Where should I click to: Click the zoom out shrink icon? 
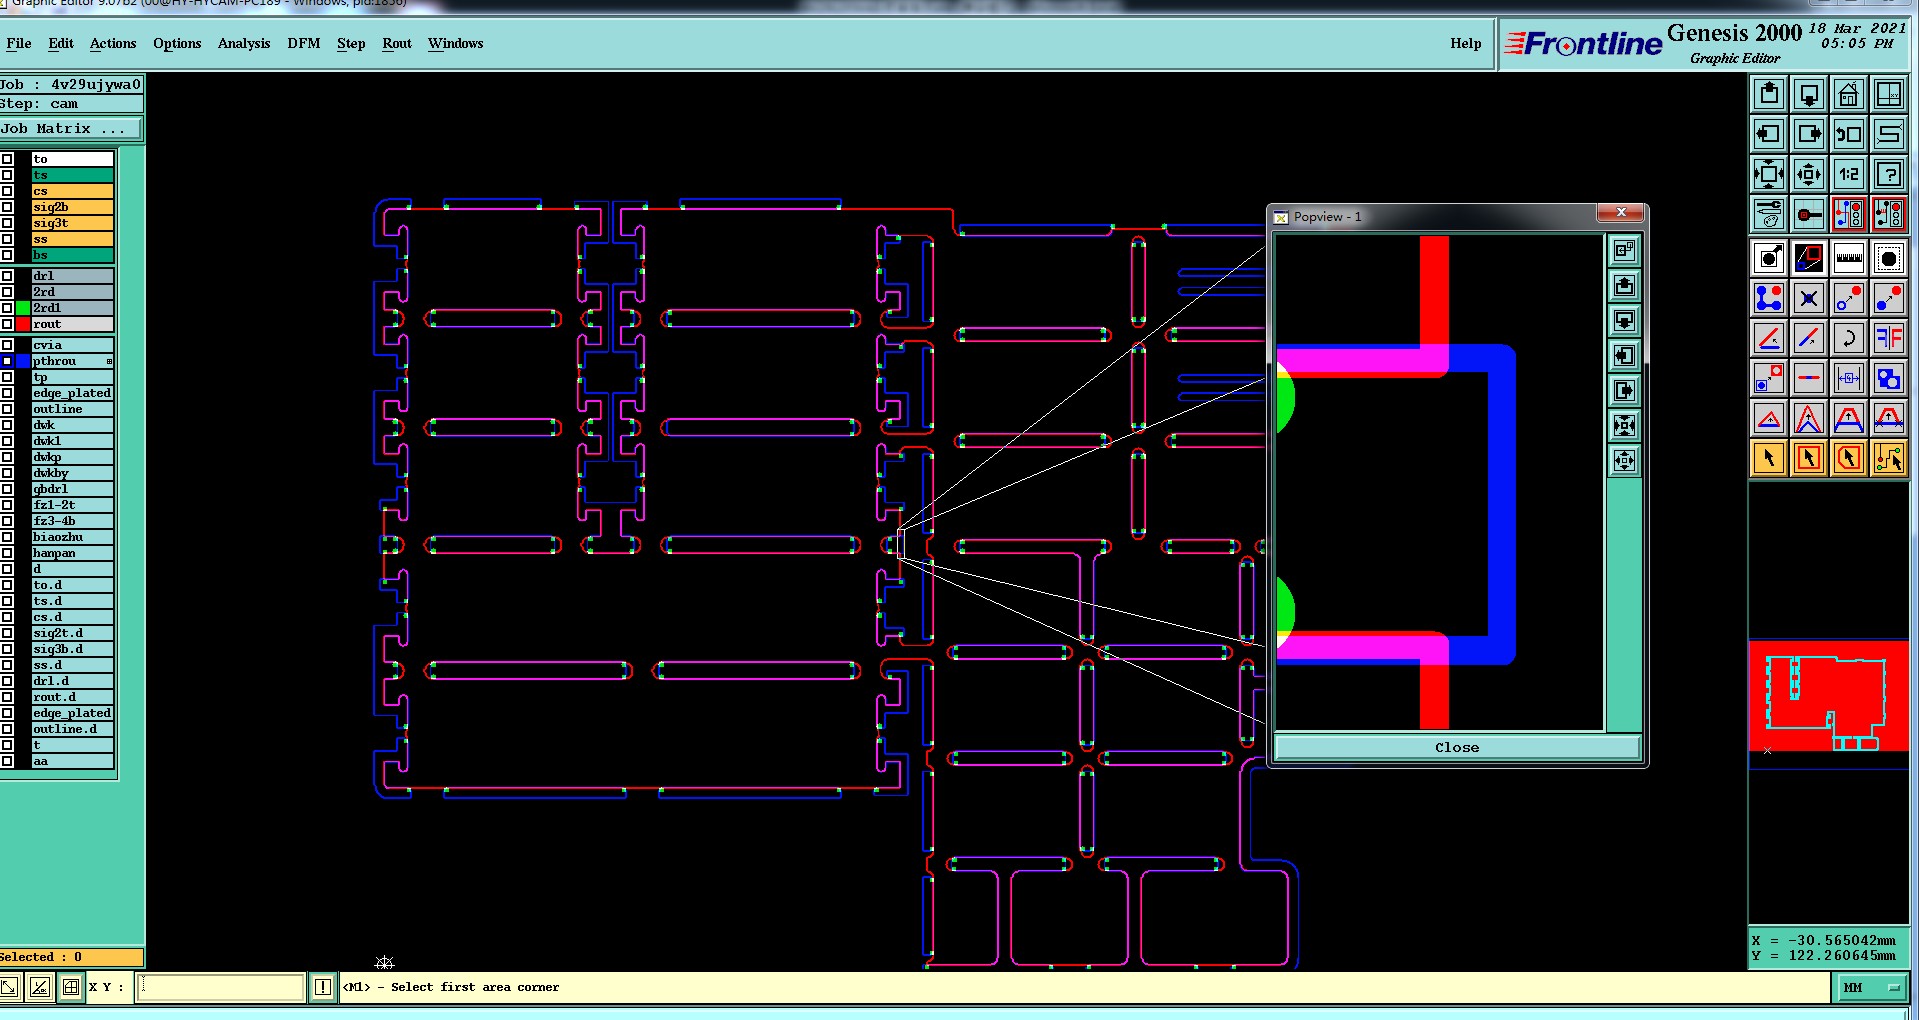tap(1809, 174)
